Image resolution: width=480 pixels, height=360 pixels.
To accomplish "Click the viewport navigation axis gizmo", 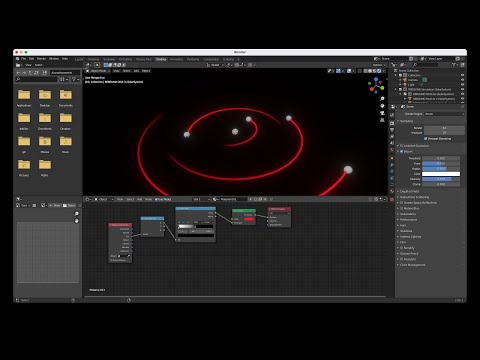I will point(376,85).
